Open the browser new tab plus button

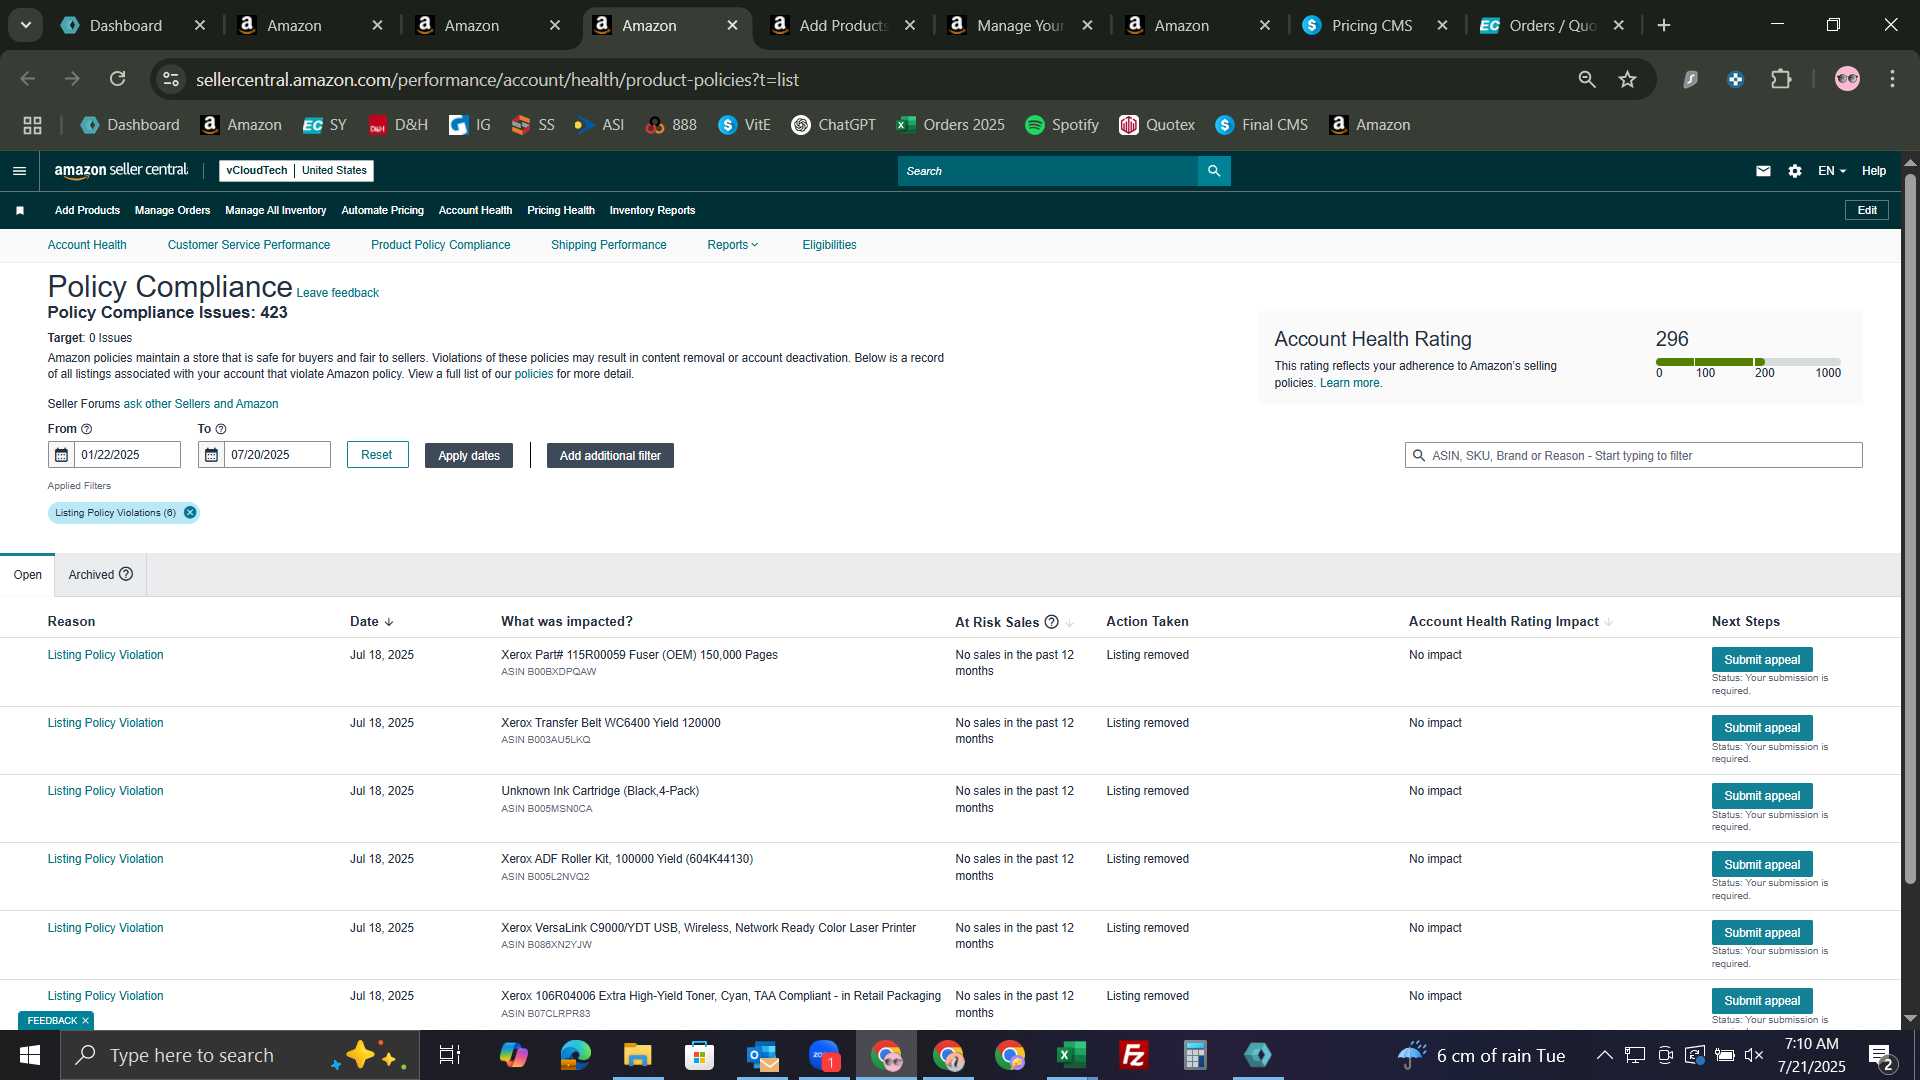[1664, 25]
